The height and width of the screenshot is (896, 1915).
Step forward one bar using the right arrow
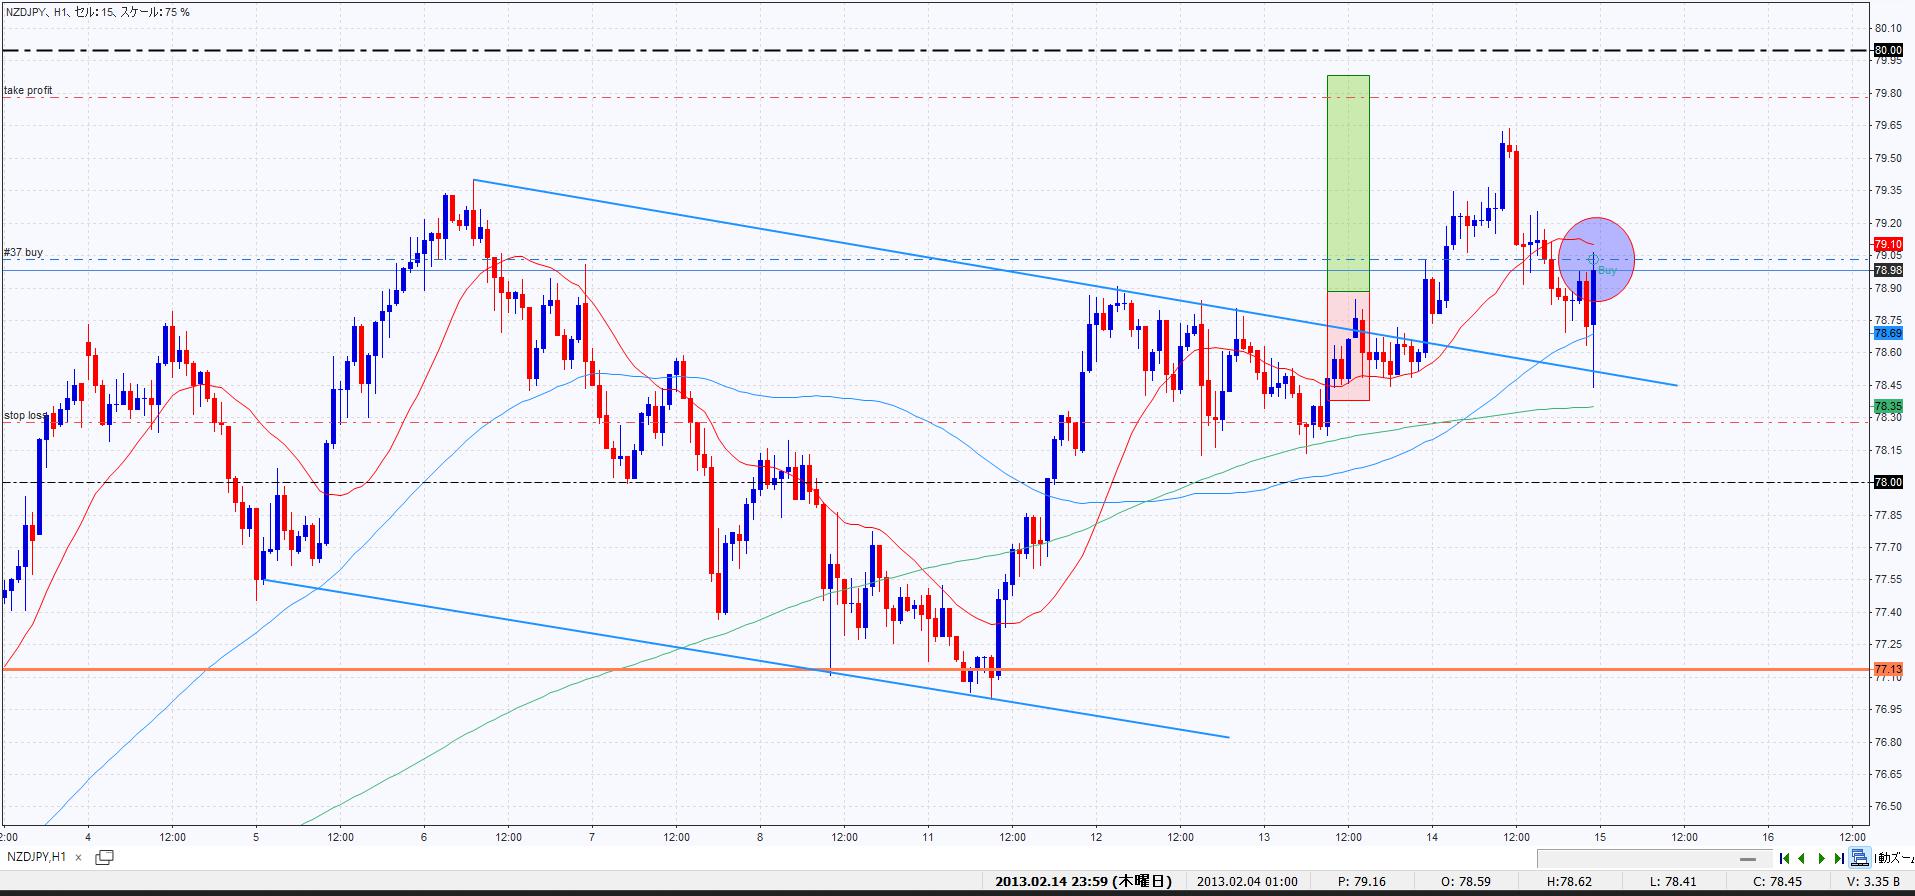click(1821, 858)
